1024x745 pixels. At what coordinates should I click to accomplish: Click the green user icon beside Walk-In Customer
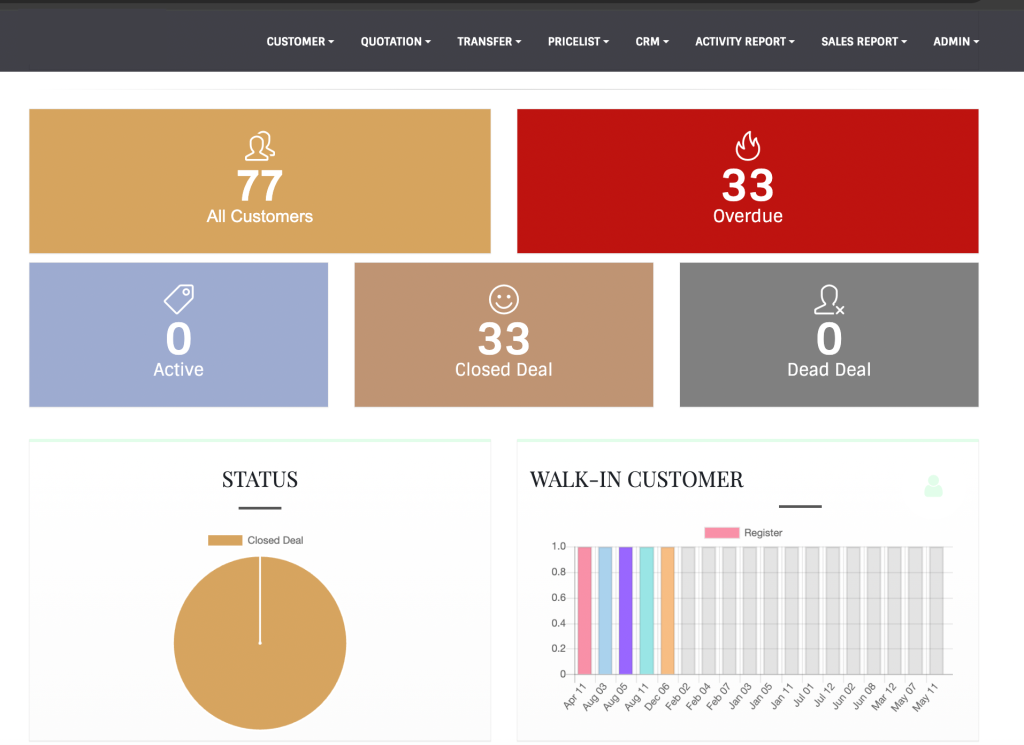(x=933, y=486)
